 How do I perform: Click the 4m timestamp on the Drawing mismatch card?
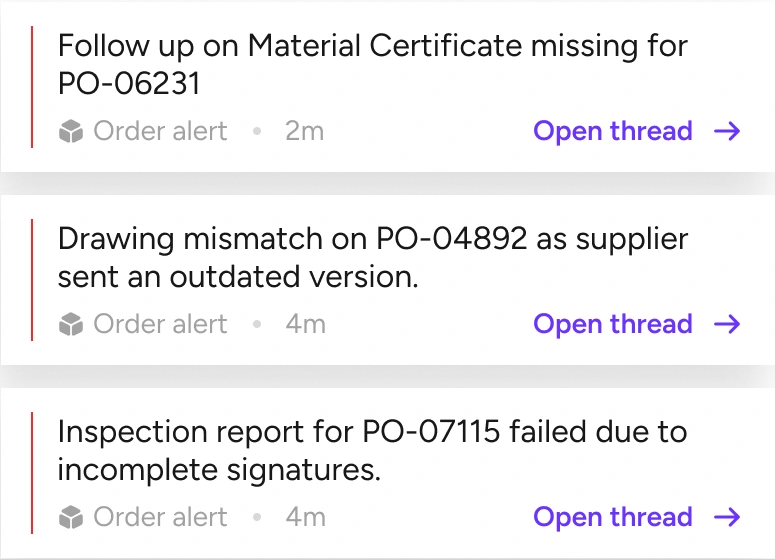(305, 324)
